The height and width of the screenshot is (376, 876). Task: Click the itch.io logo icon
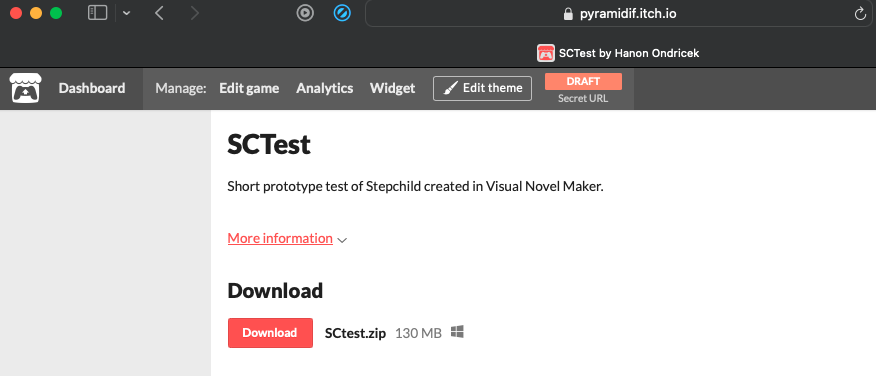tap(25, 88)
